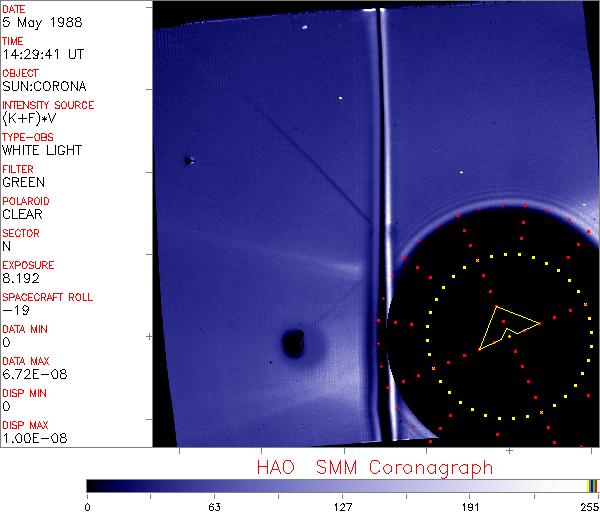Click the object value "SUN:CORONA"
The image size is (600, 512).
coord(44,86)
